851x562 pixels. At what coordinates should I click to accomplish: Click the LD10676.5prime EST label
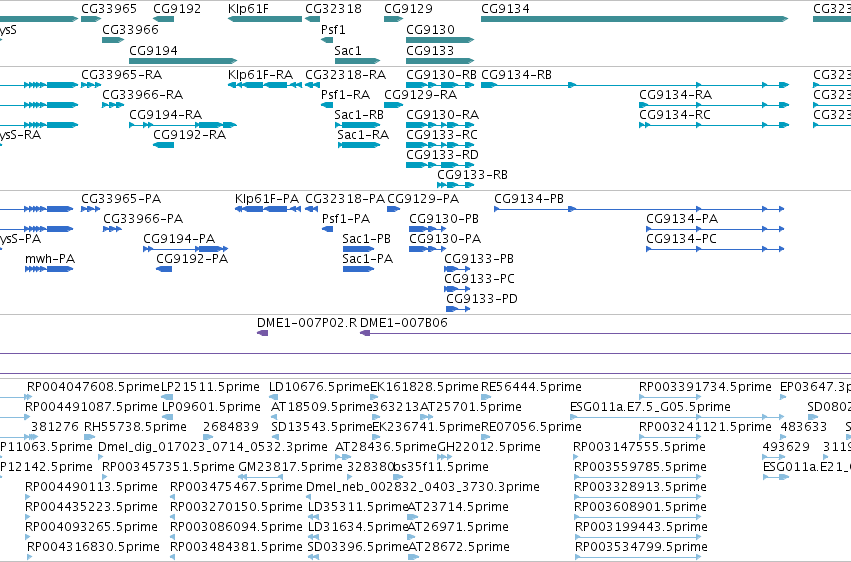[319, 387]
